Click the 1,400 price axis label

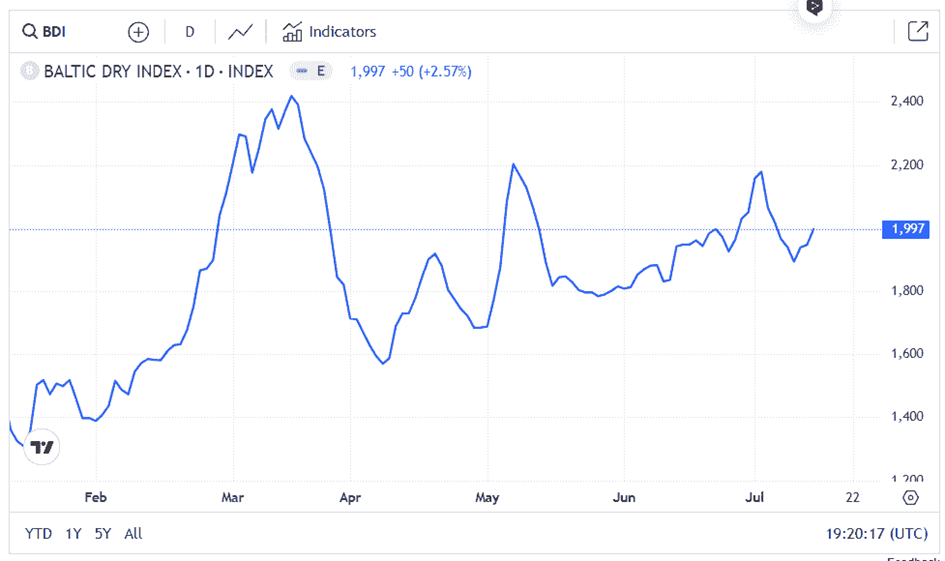[906, 416]
